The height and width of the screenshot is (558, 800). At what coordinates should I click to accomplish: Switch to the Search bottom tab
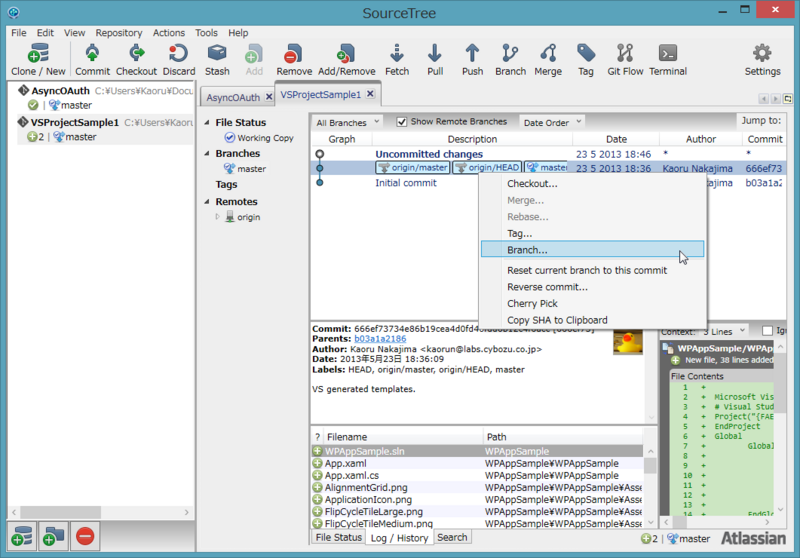[452, 537]
